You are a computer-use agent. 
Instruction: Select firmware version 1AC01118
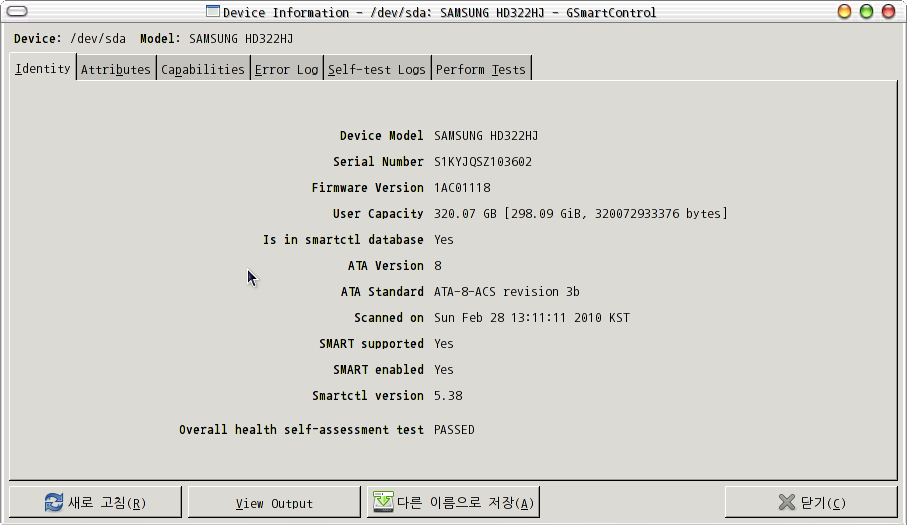[462, 188]
